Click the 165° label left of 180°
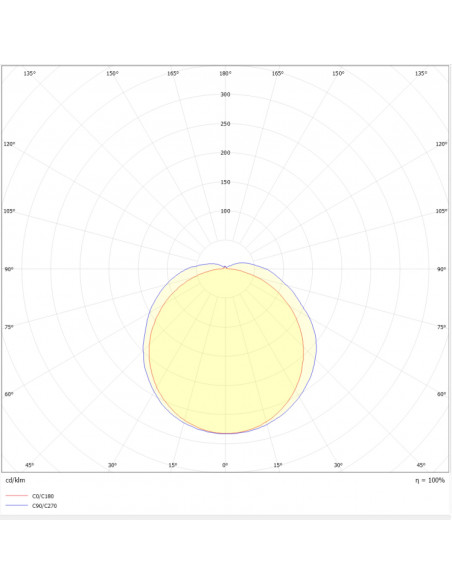The image size is (452, 584). [173, 73]
